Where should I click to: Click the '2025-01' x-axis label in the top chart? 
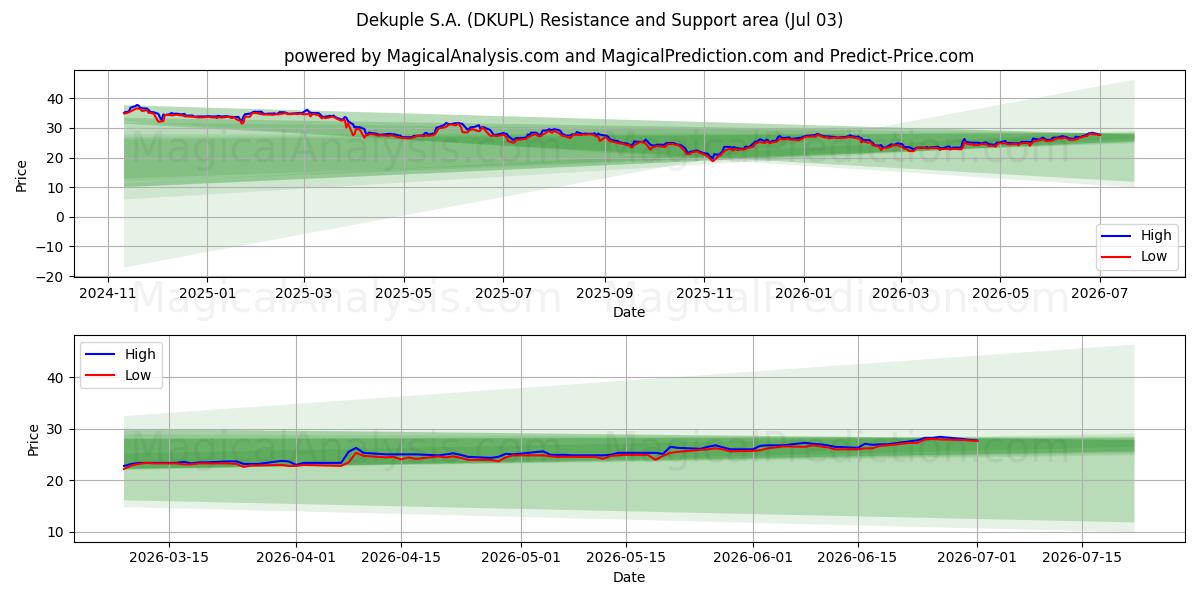[207, 294]
